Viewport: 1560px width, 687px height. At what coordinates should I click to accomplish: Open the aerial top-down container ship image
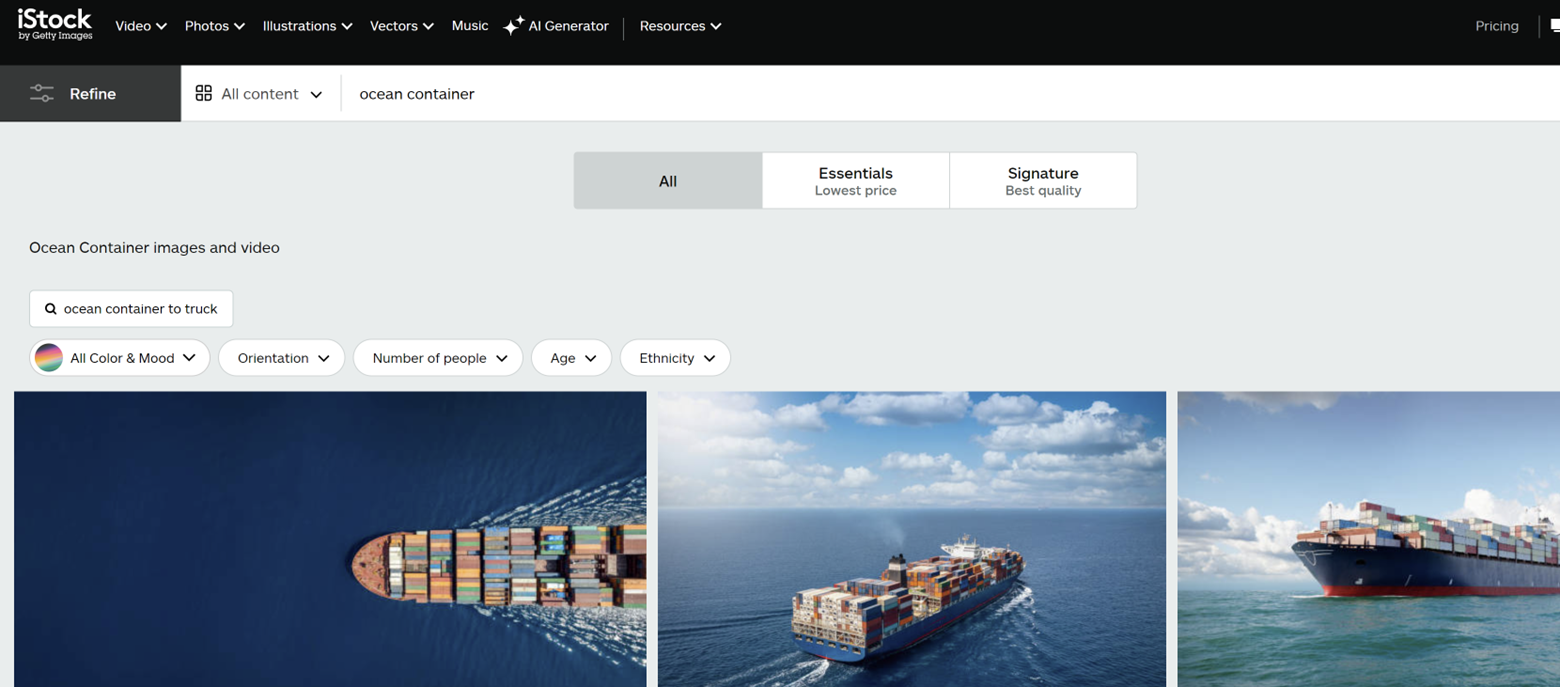(330, 539)
